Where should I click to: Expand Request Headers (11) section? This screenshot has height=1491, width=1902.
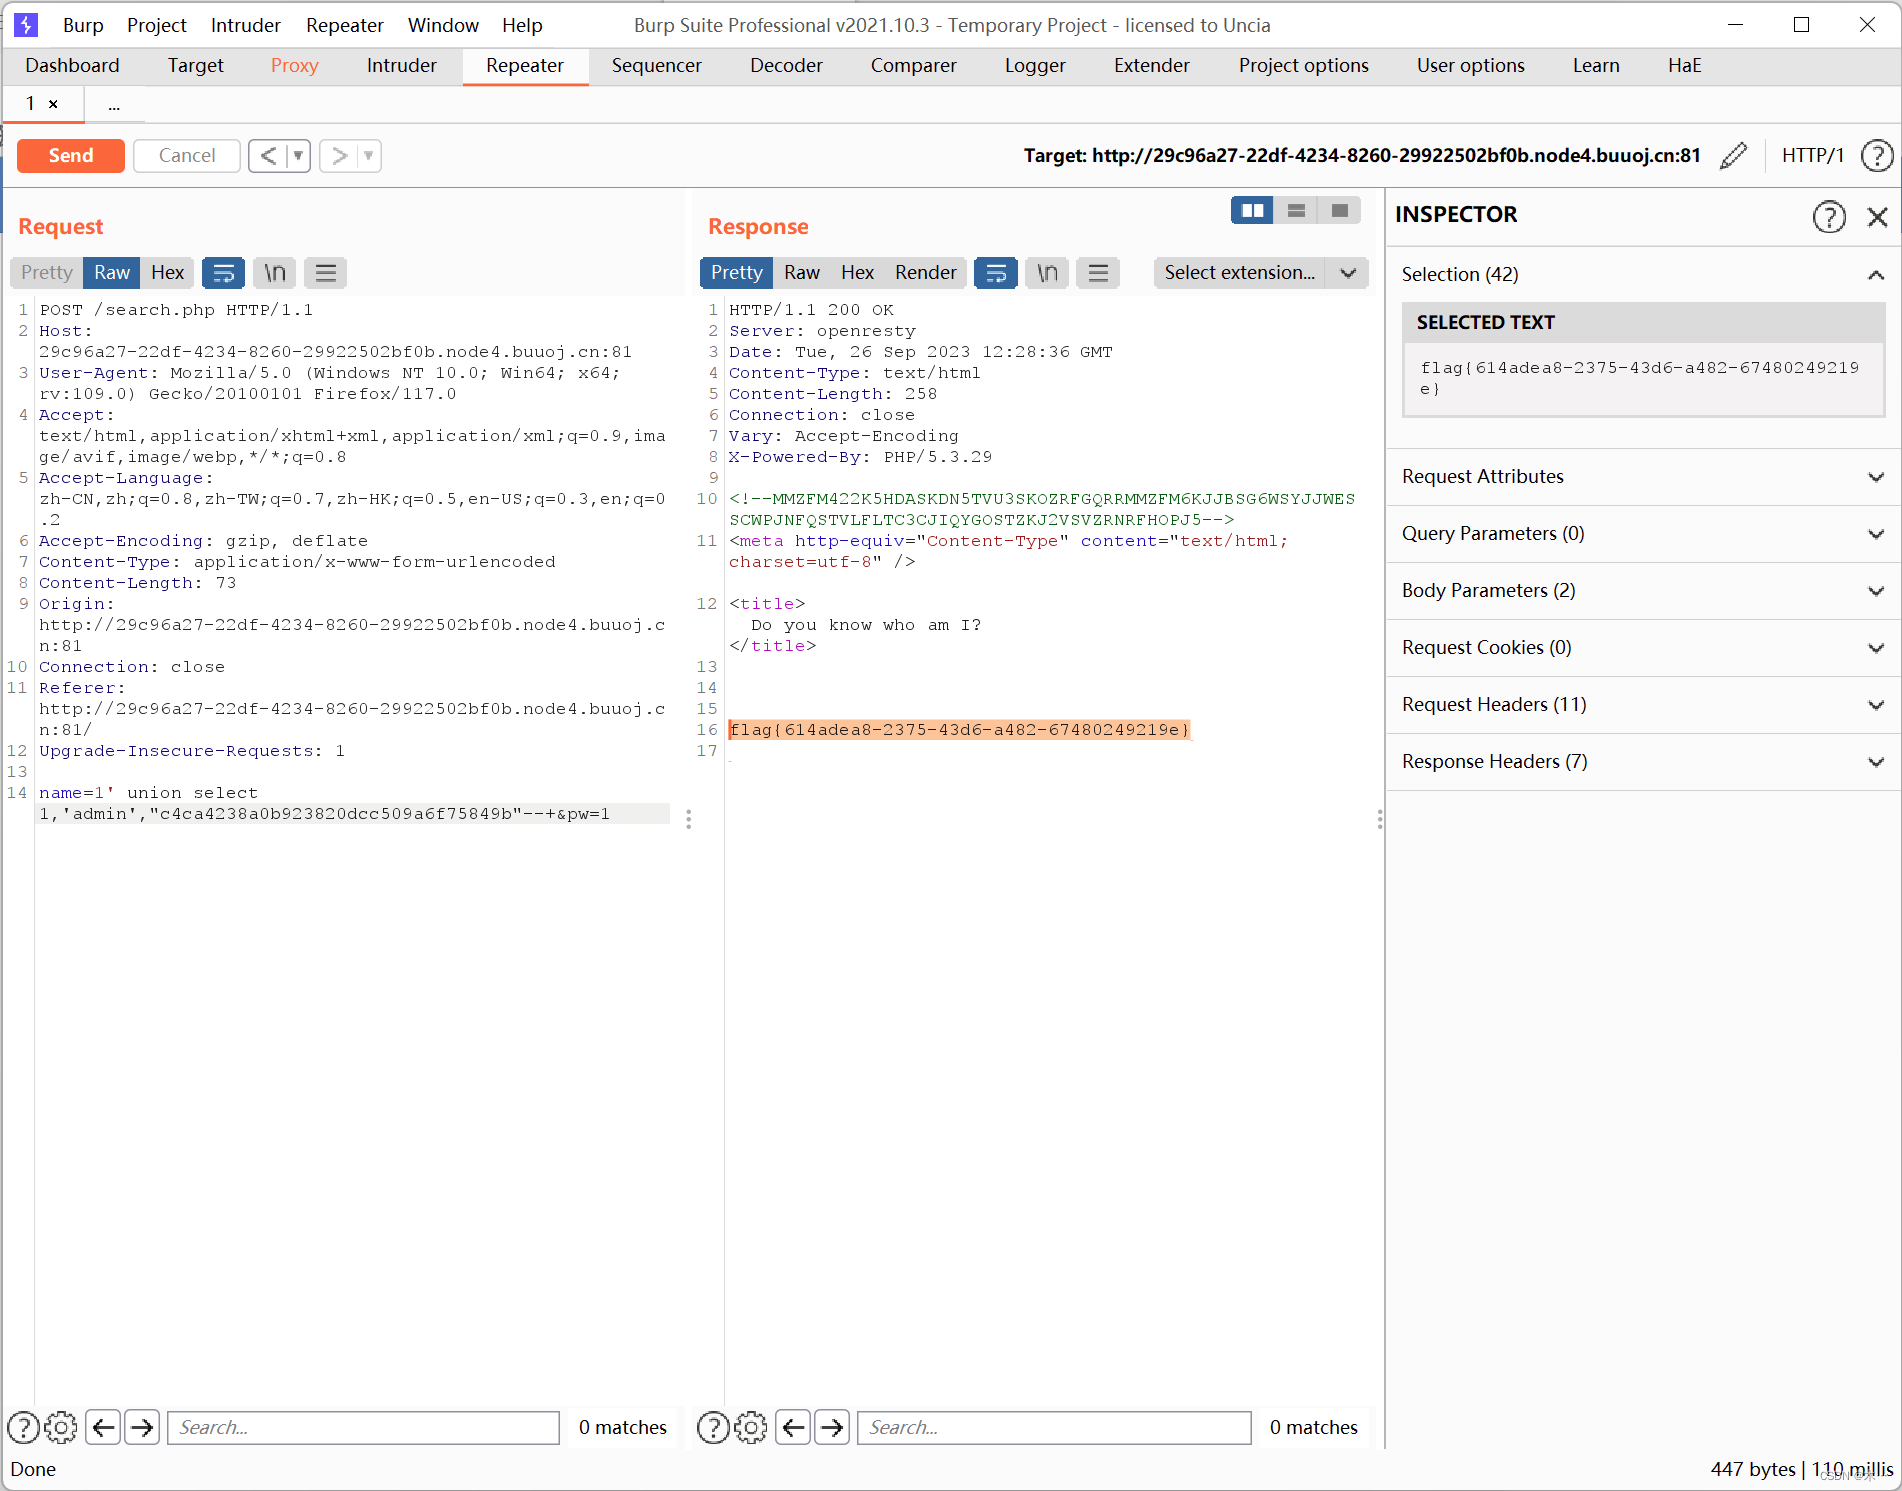(x=1643, y=705)
